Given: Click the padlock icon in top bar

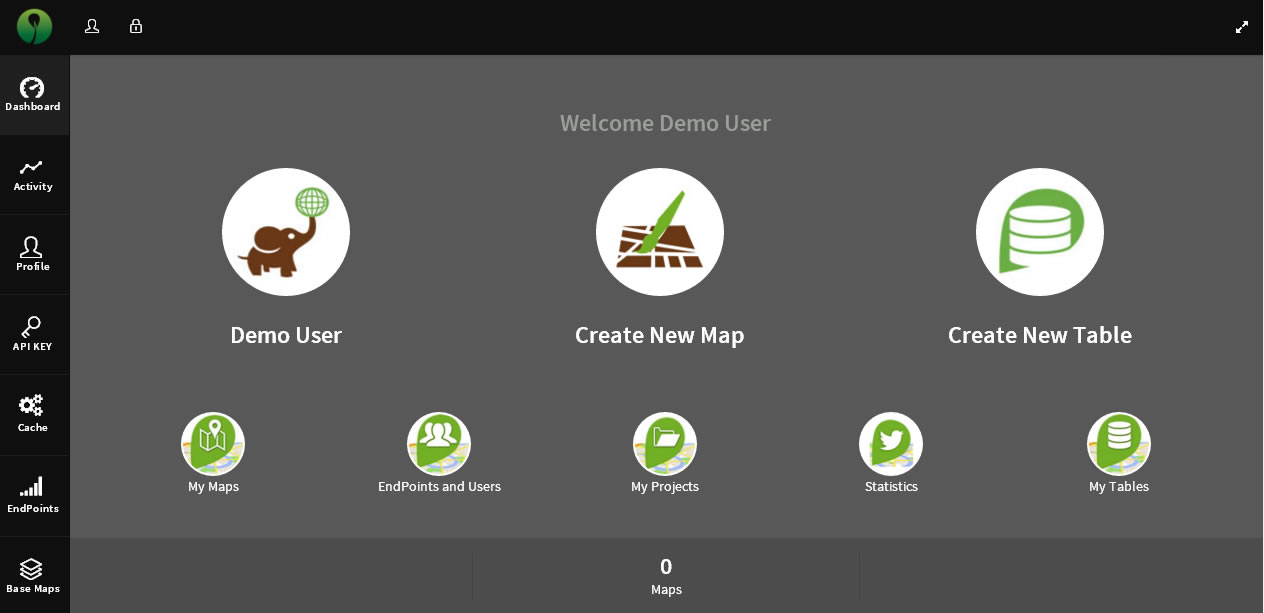Looking at the screenshot, I should pos(136,27).
